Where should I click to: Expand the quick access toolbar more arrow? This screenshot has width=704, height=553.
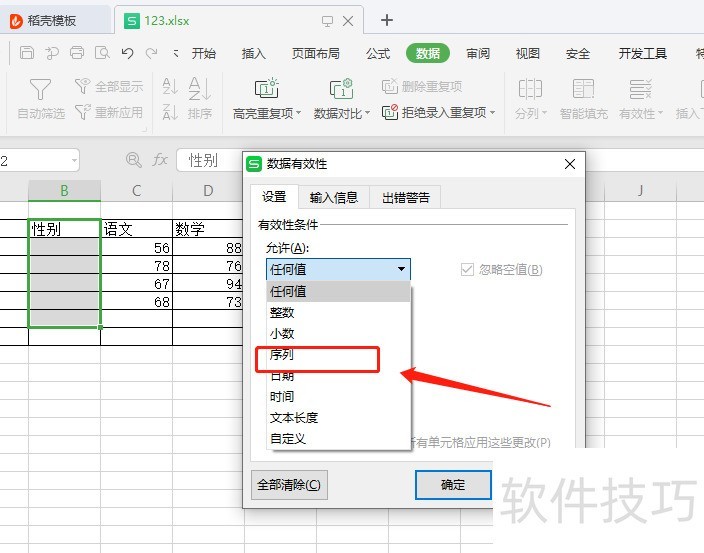[176, 53]
